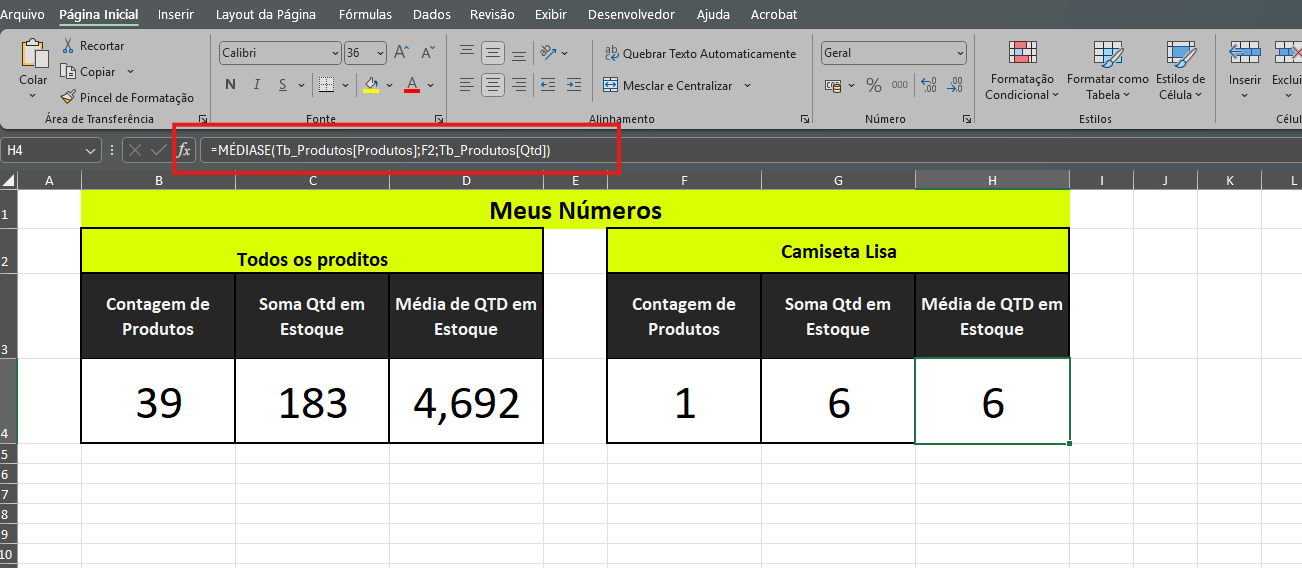Toggle bold (N) formatting

tap(230, 85)
